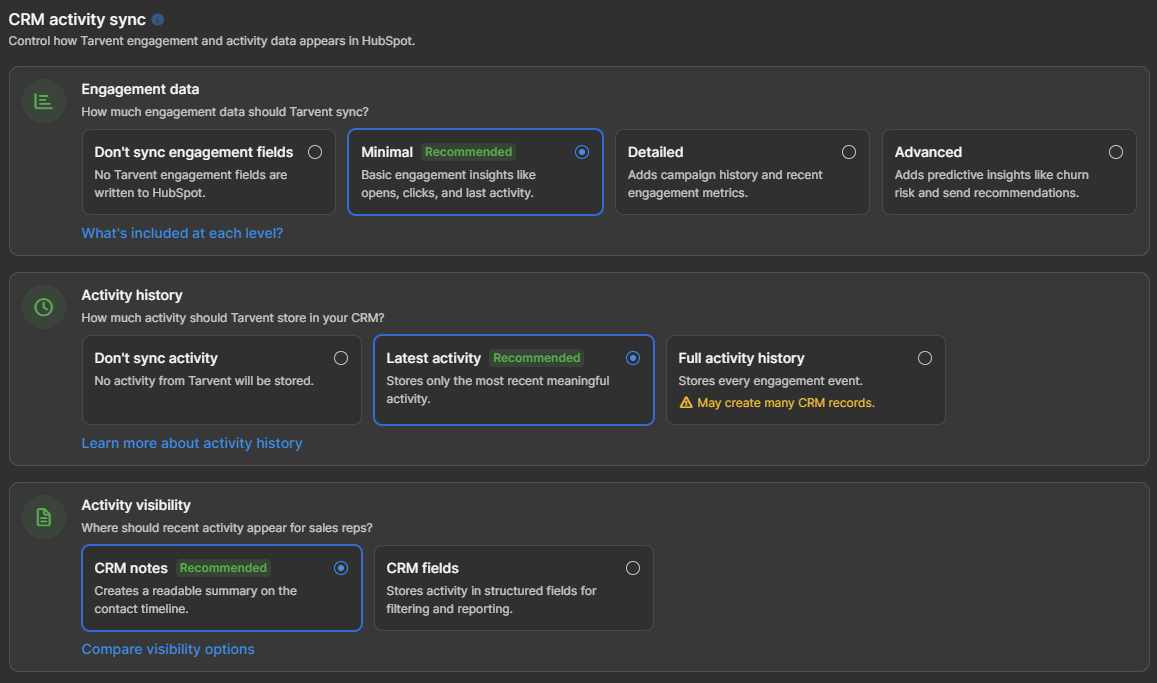Click the CRM activity sync heading
The height and width of the screenshot is (683, 1157).
tap(77, 20)
